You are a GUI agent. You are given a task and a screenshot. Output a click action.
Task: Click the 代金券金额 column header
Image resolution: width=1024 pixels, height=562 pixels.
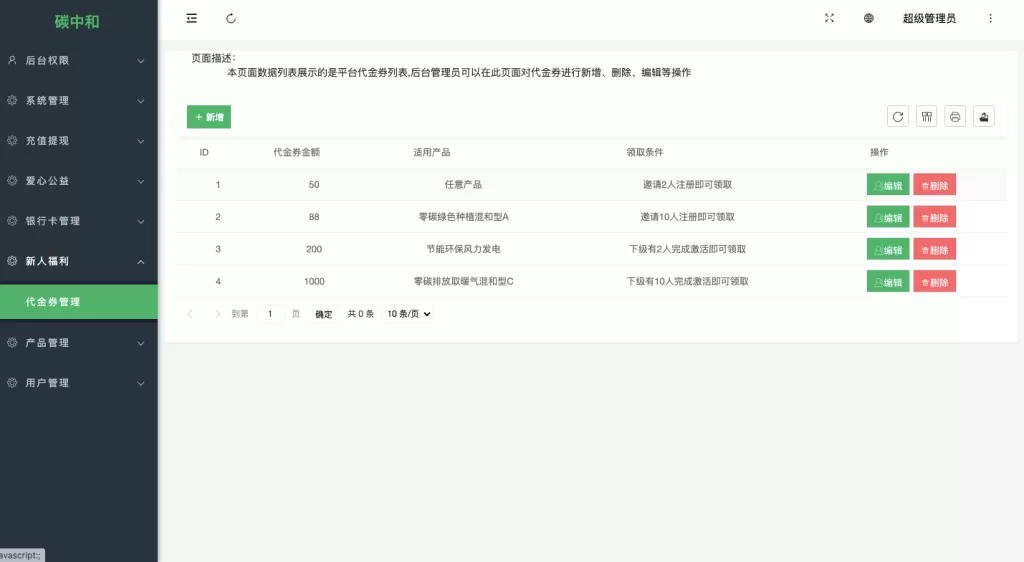[x=296, y=152]
